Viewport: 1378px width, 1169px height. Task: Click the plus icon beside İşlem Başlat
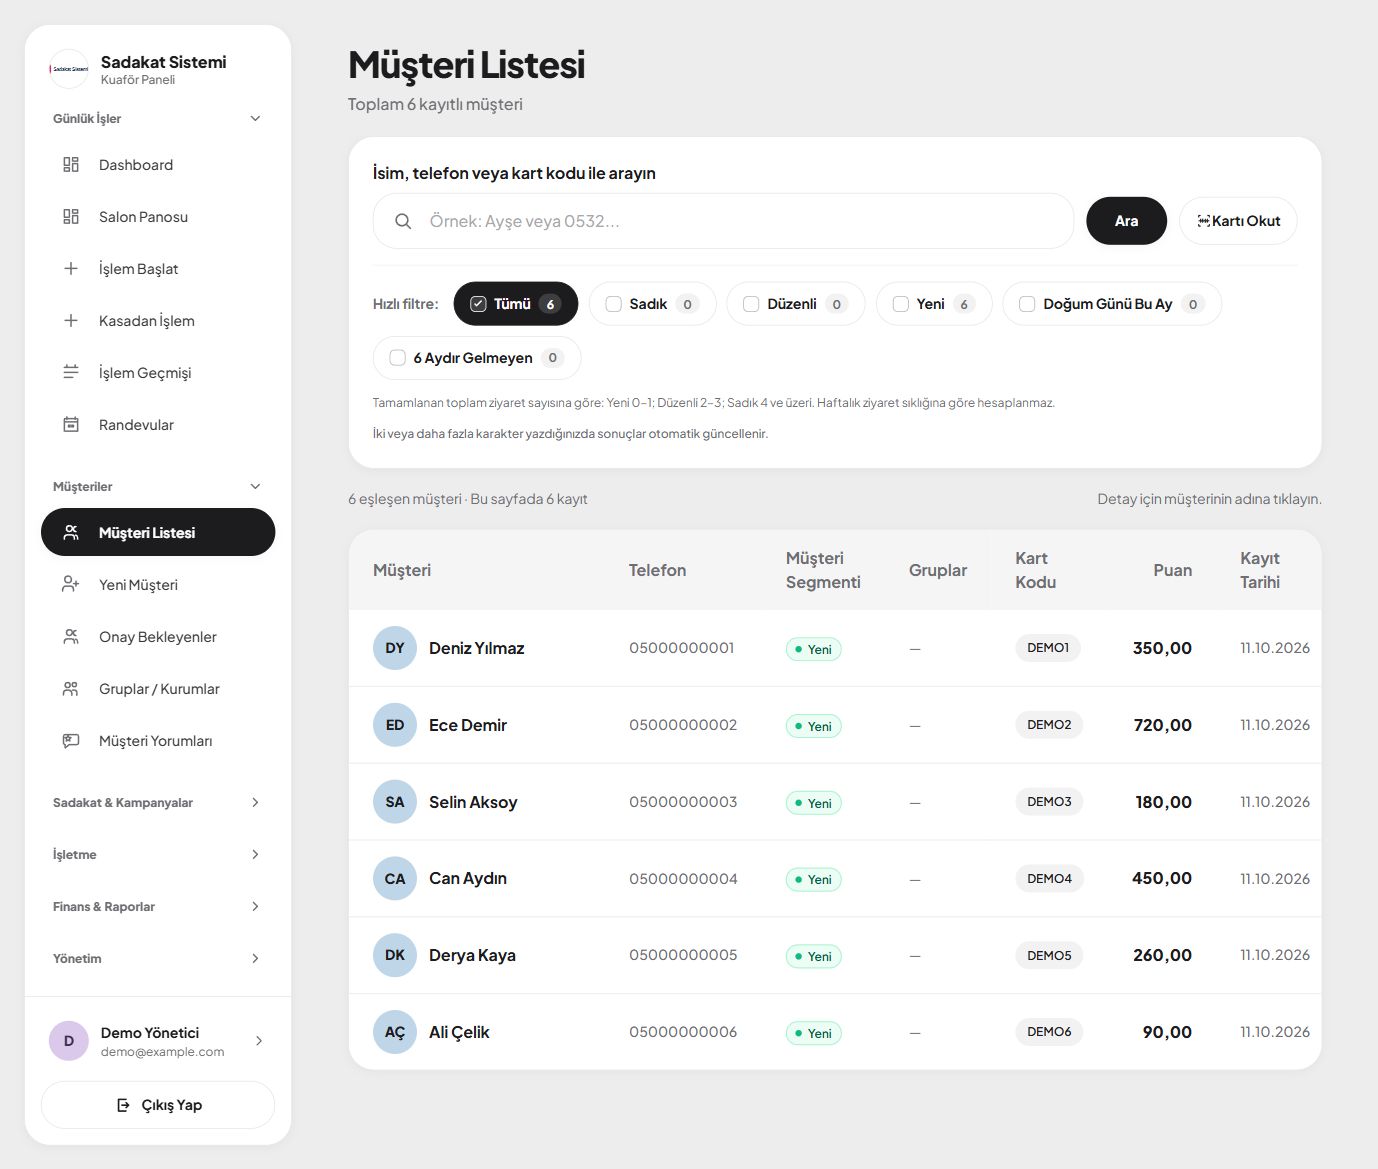71,269
